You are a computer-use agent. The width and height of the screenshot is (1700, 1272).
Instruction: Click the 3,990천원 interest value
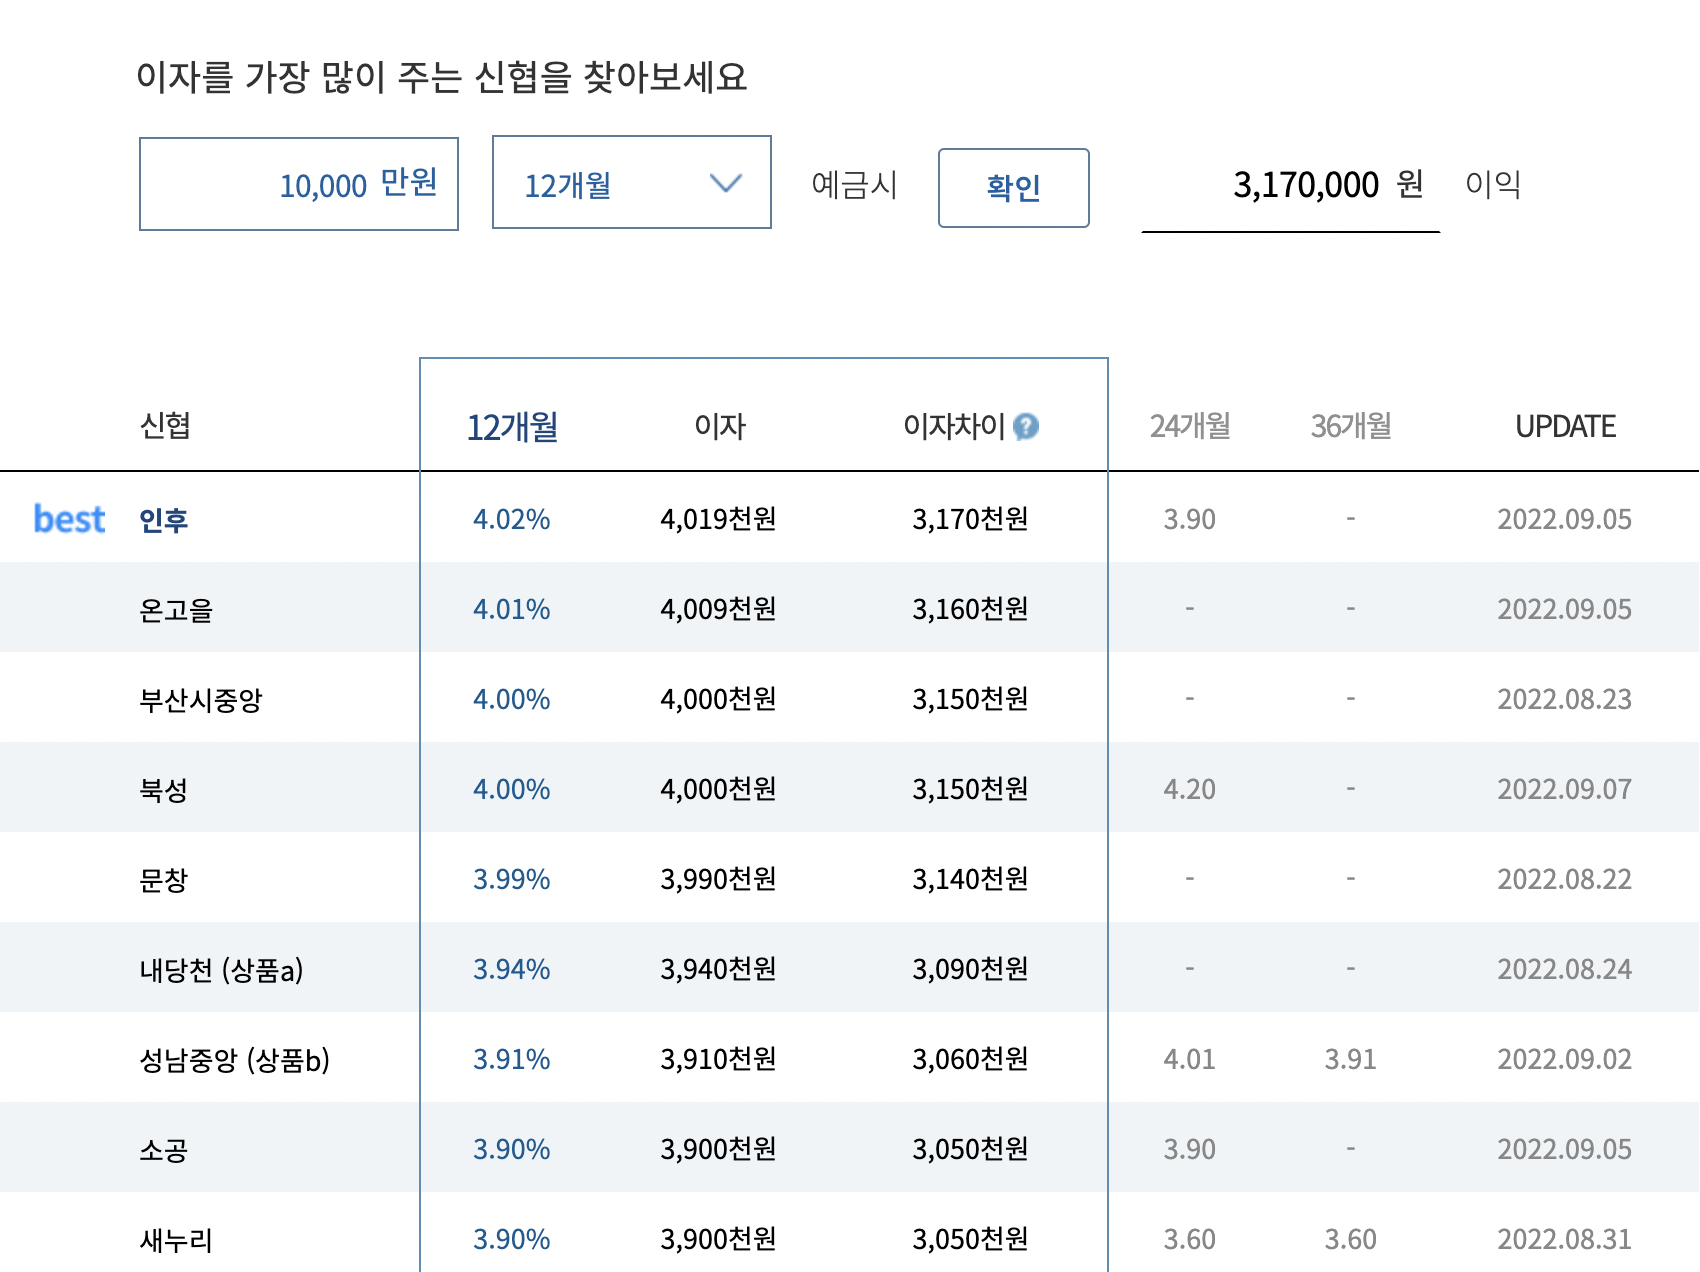[719, 879]
